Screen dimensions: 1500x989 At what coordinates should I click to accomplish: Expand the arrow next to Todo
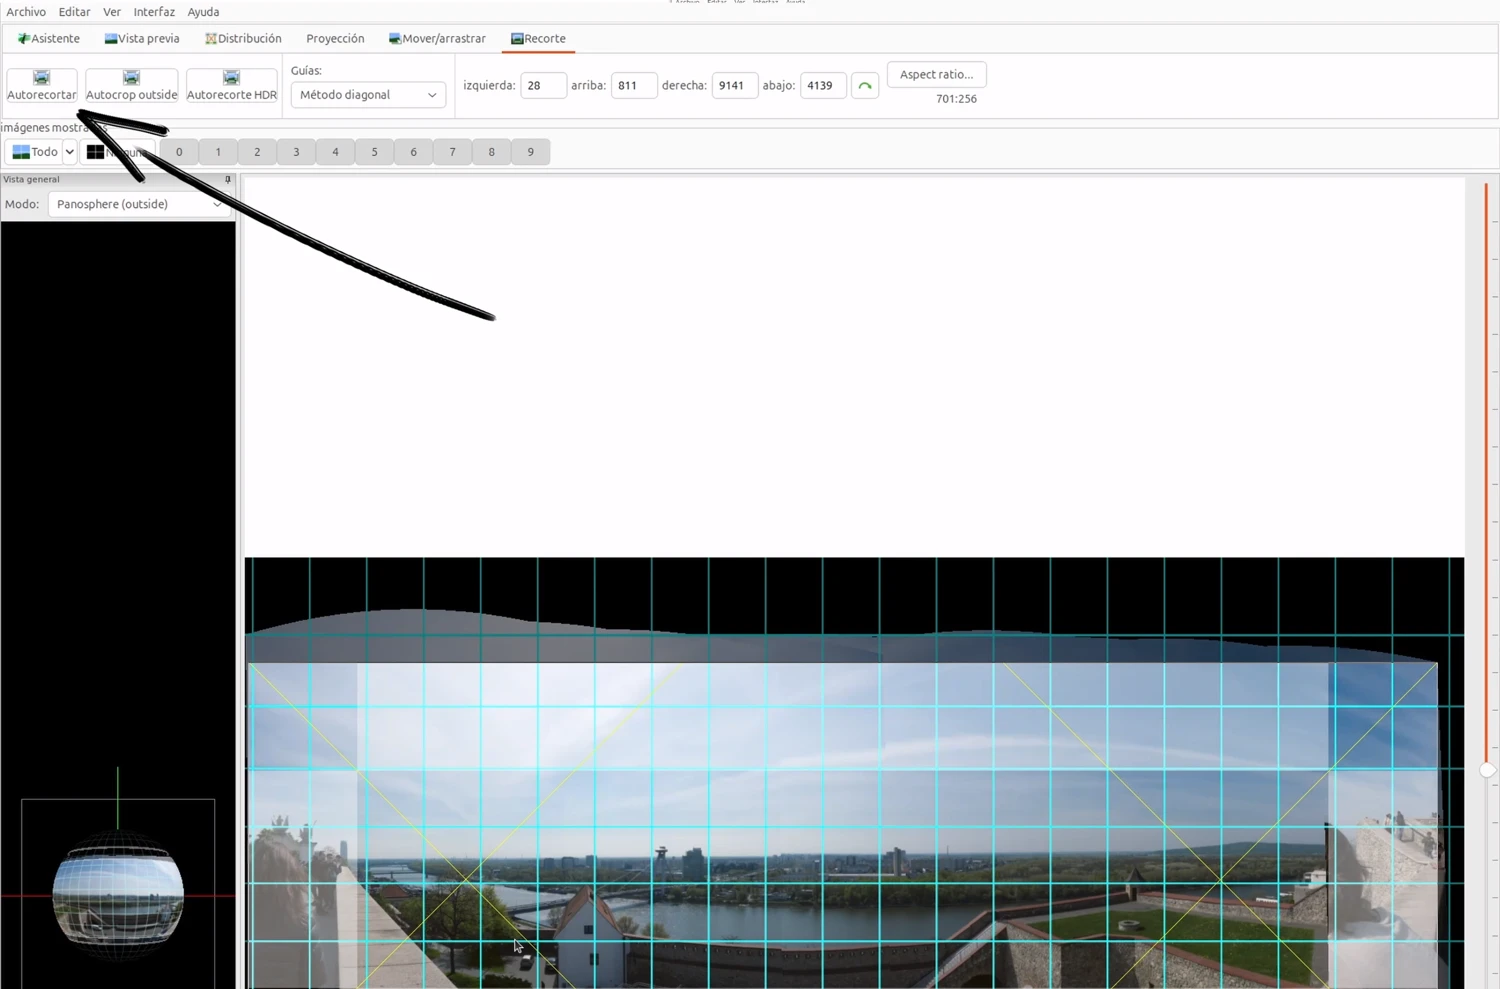[x=70, y=152]
